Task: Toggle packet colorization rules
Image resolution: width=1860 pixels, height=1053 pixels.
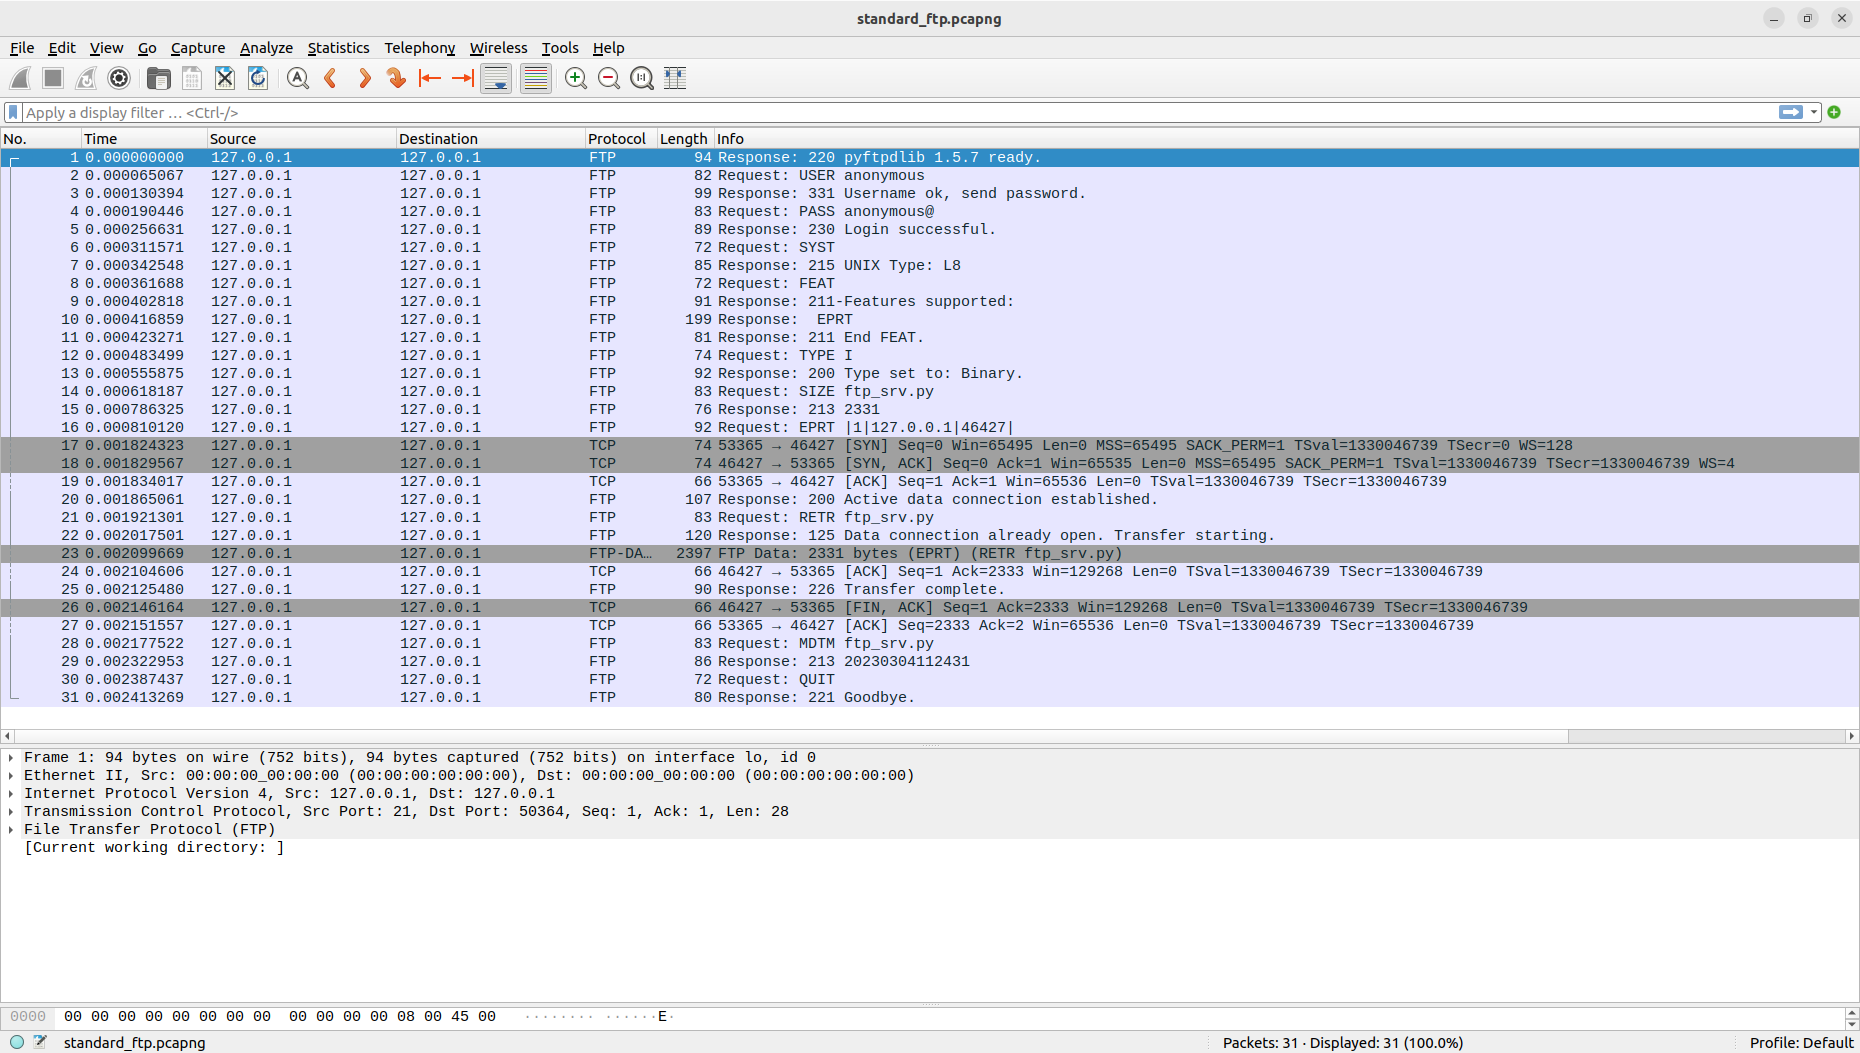Action: [536, 78]
